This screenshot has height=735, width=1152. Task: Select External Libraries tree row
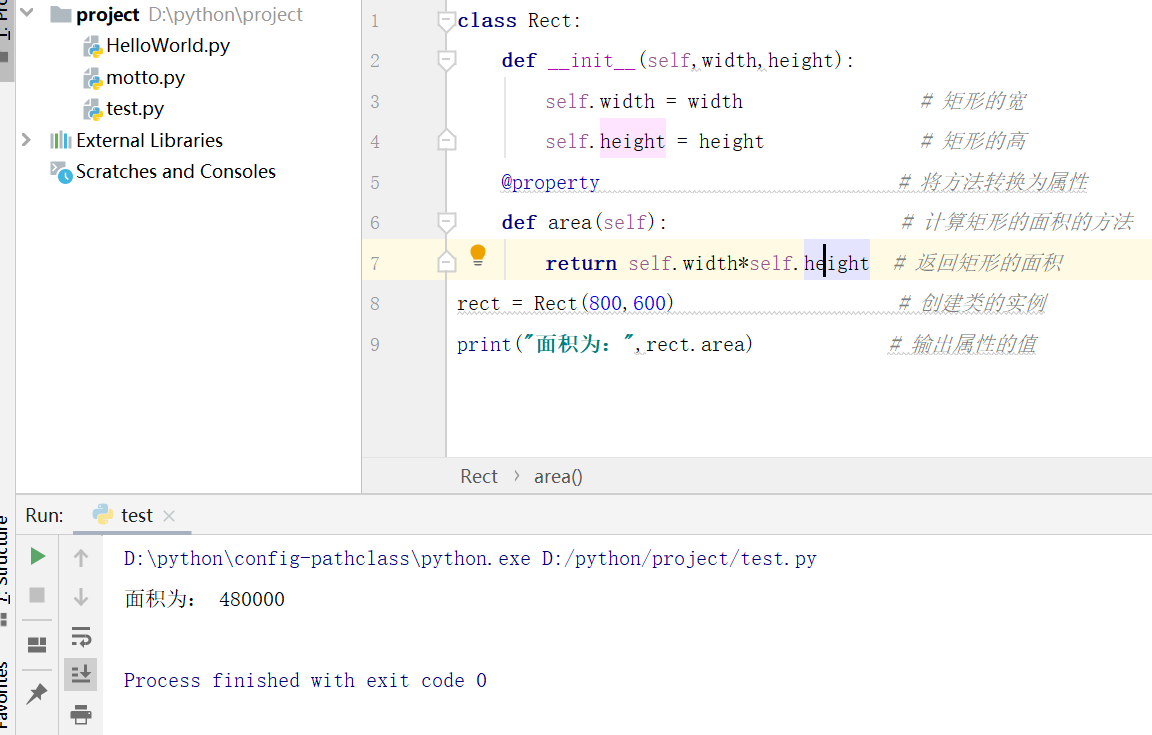[x=149, y=140]
